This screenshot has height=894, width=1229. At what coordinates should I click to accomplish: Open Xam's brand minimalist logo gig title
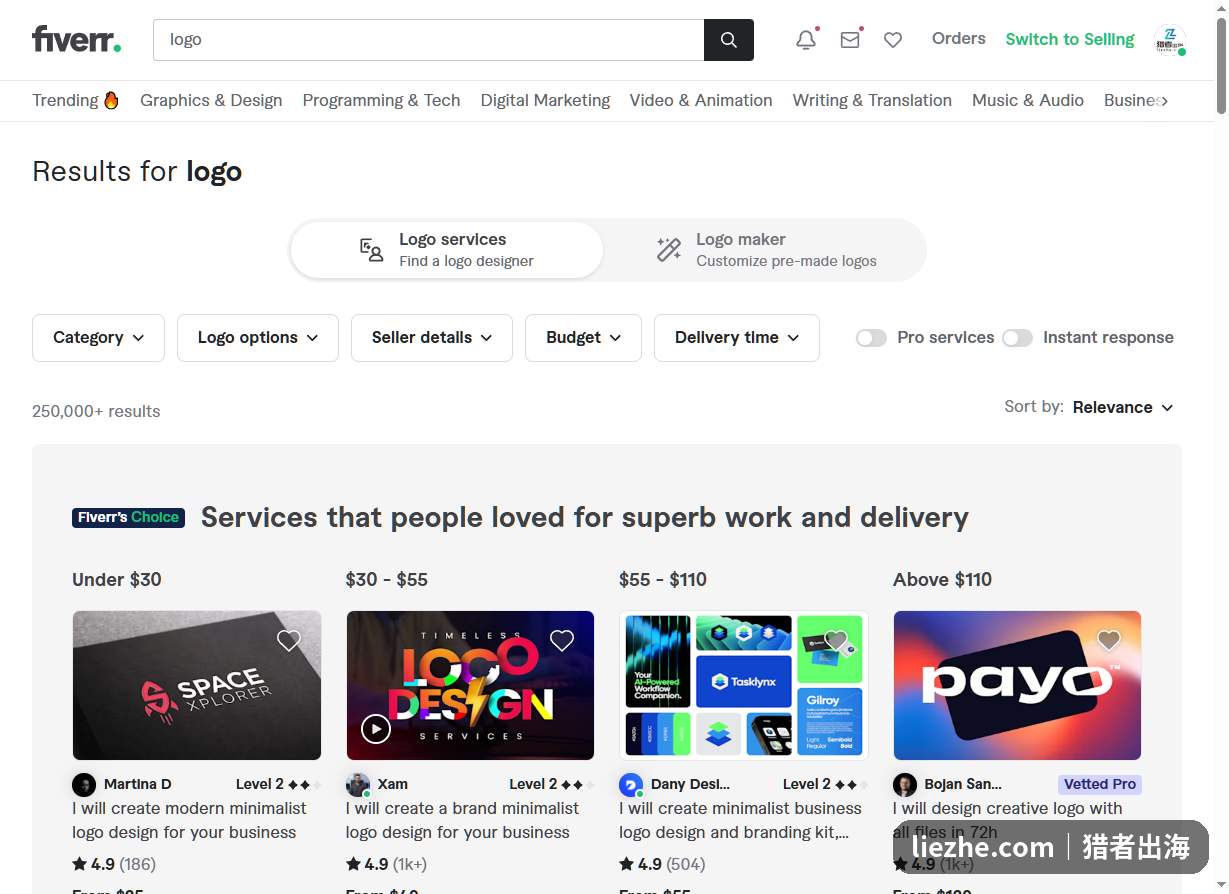coord(462,820)
